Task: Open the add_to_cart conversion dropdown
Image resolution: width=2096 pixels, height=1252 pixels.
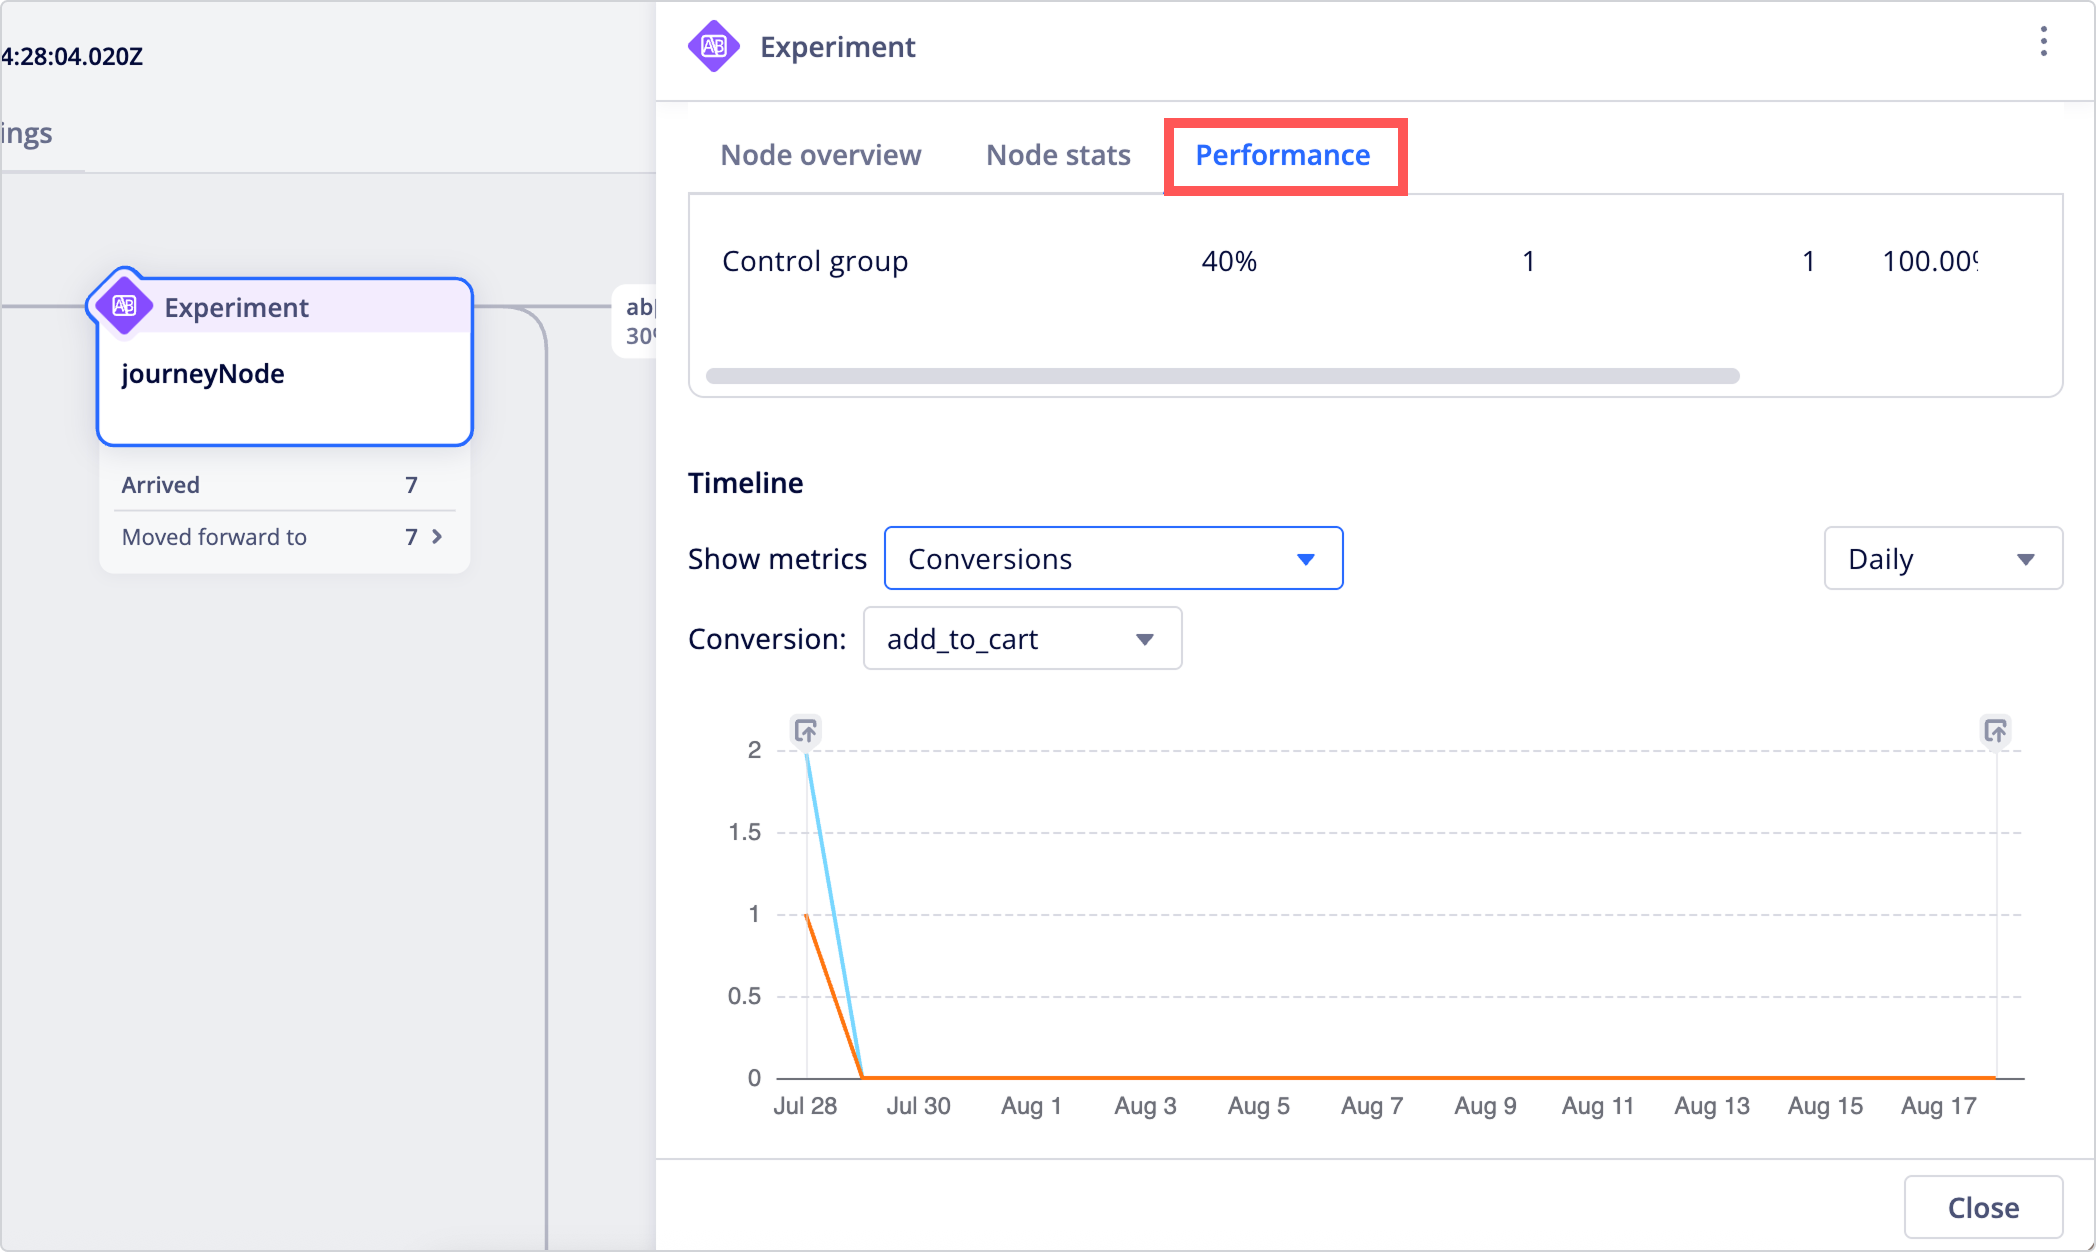Action: (1022, 638)
